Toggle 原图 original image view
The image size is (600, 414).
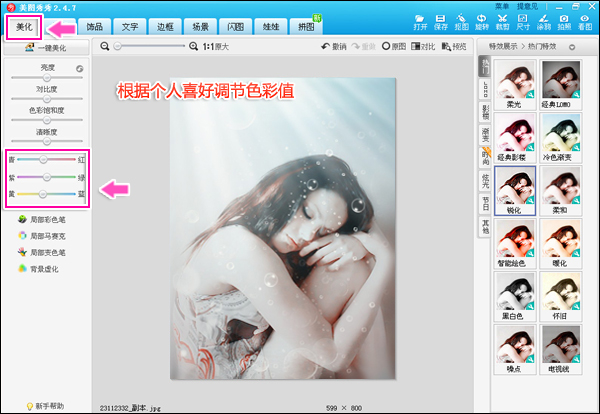[393, 46]
